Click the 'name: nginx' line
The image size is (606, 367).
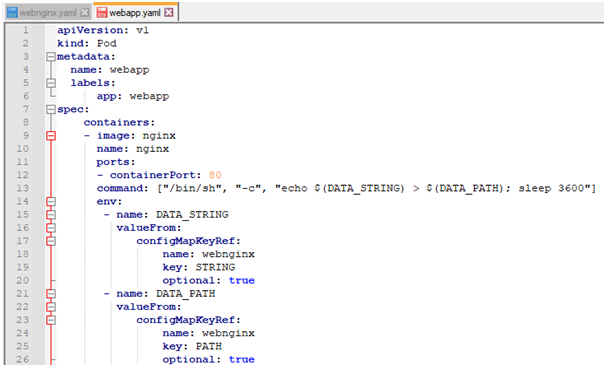pyautogui.click(x=133, y=149)
